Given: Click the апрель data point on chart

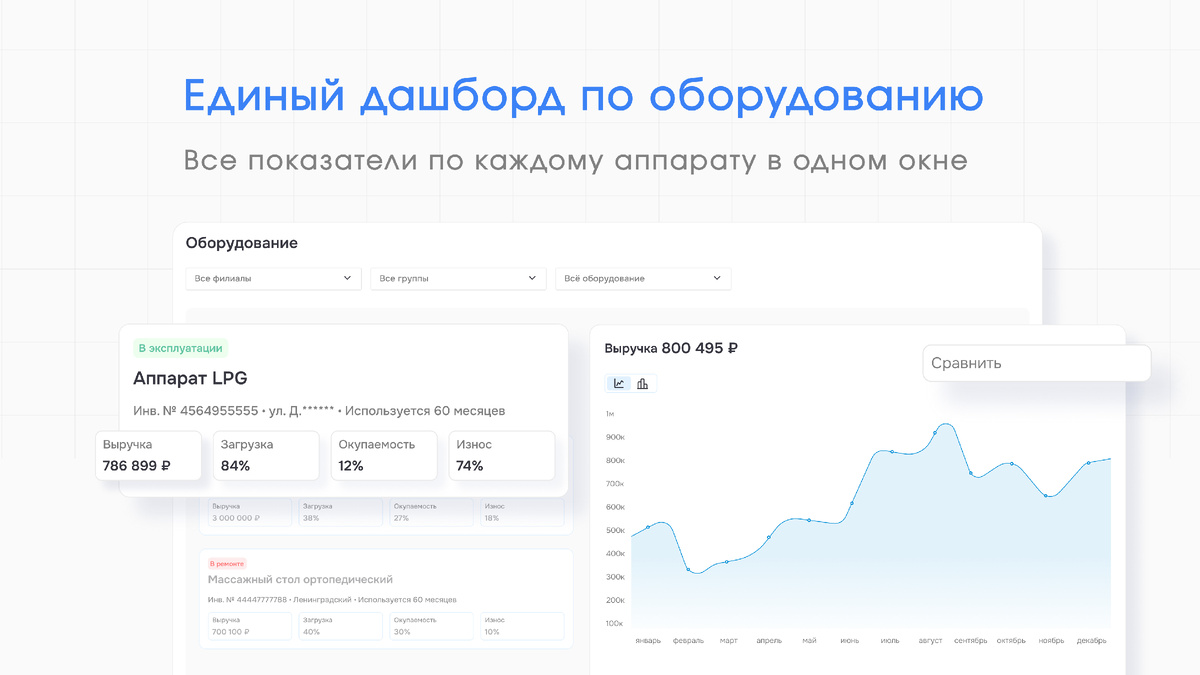Looking at the screenshot, I should tap(769, 537).
